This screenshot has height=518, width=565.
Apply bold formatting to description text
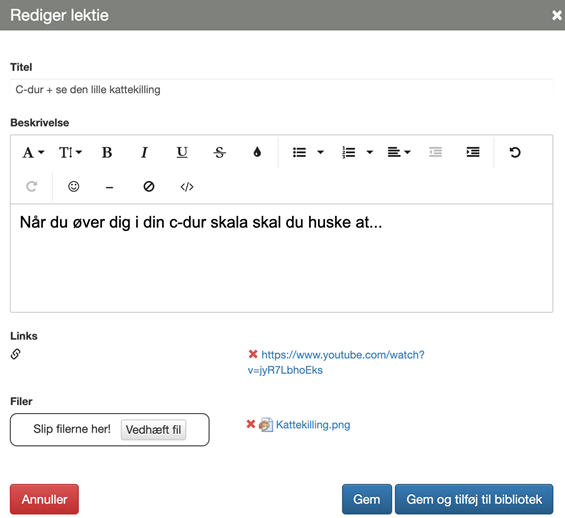(x=107, y=152)
